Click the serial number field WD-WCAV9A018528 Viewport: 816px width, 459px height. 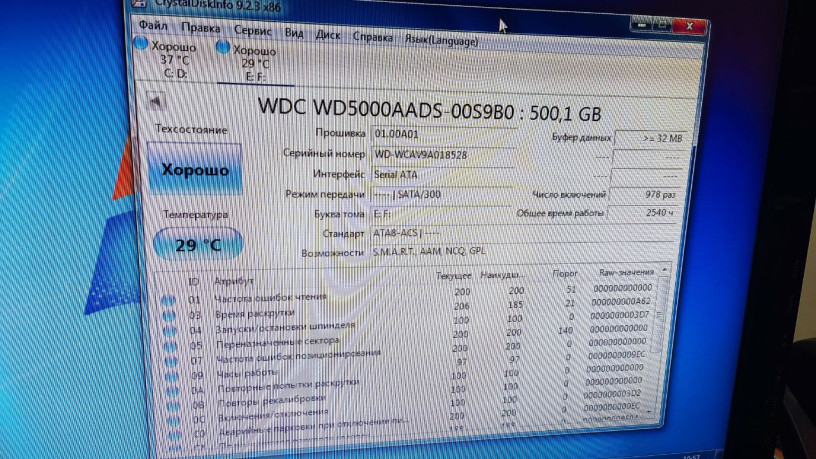tap(443, 155)
